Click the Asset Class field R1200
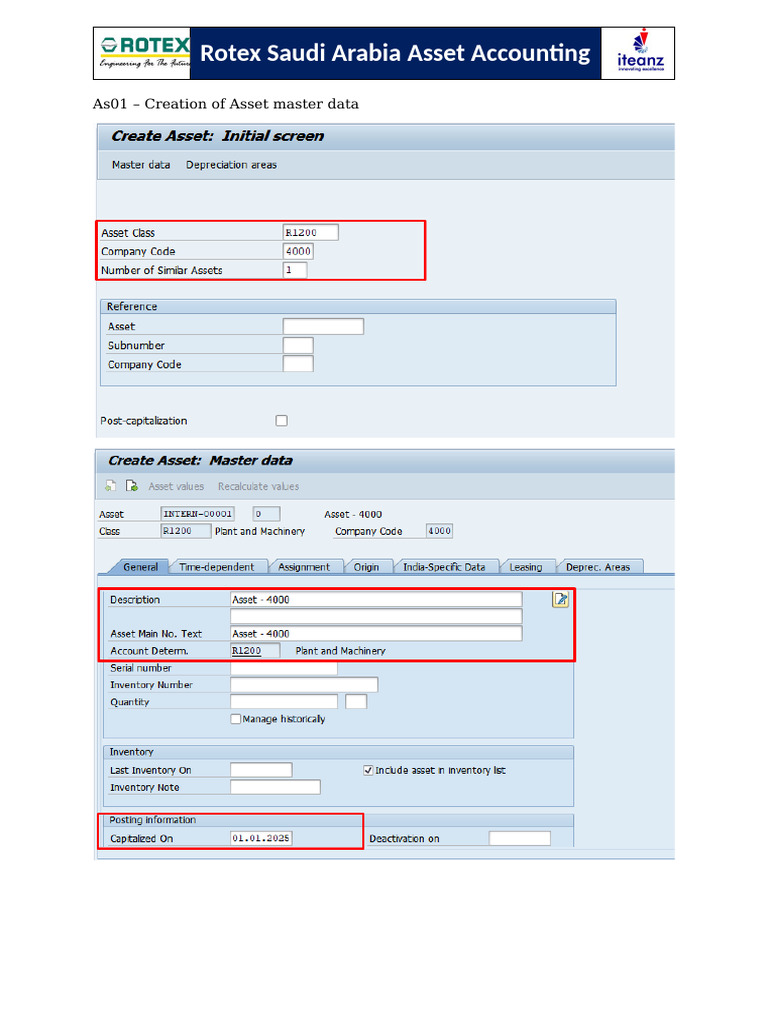 click(x=311, y=232)
